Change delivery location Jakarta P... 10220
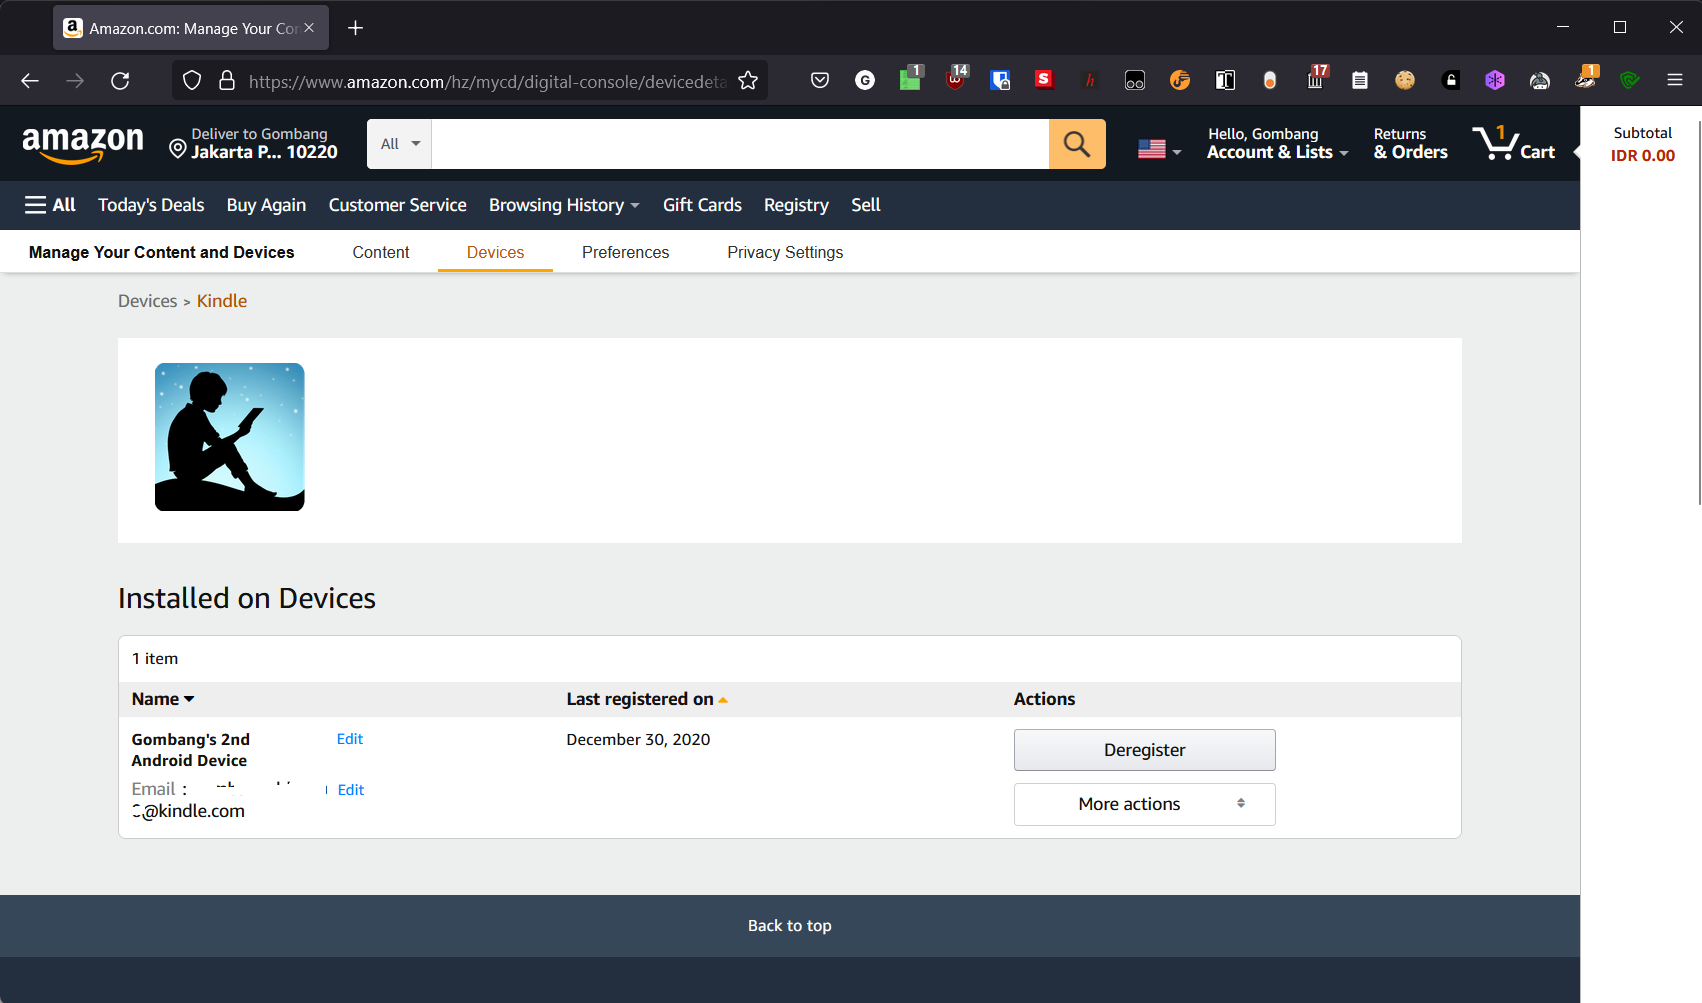The height and width of the screenshot is (1003, 1702). pyautogui.click(x=253, y=144)
